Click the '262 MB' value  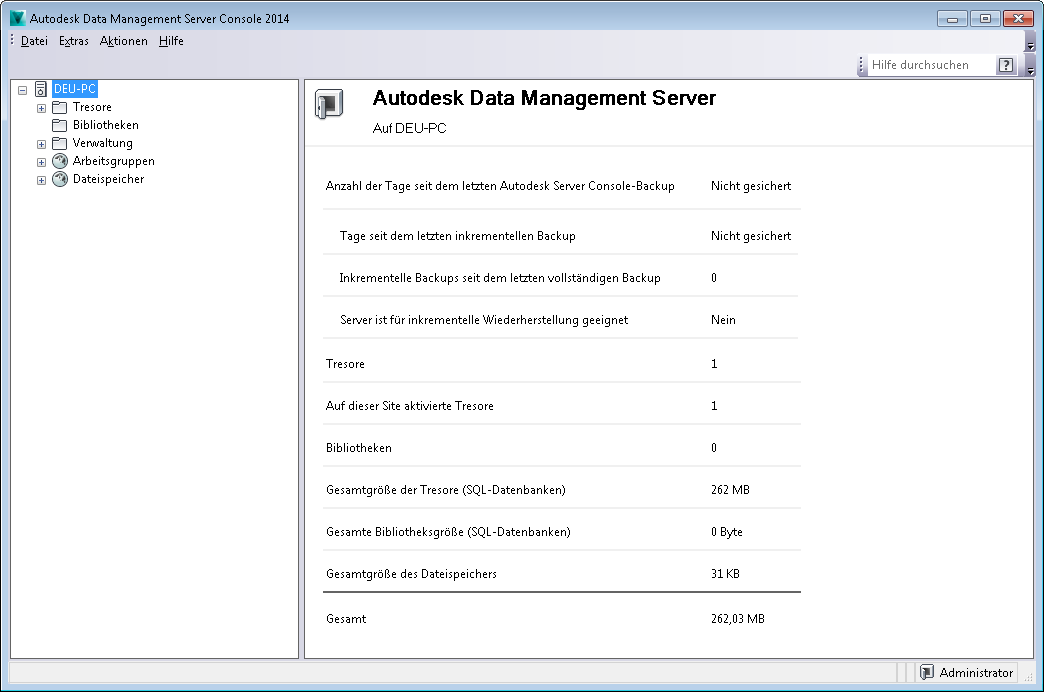[730, 490]
